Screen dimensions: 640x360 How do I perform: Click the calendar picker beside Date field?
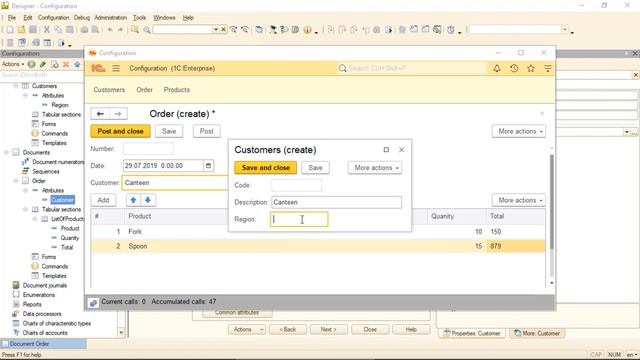coord(209,166)
